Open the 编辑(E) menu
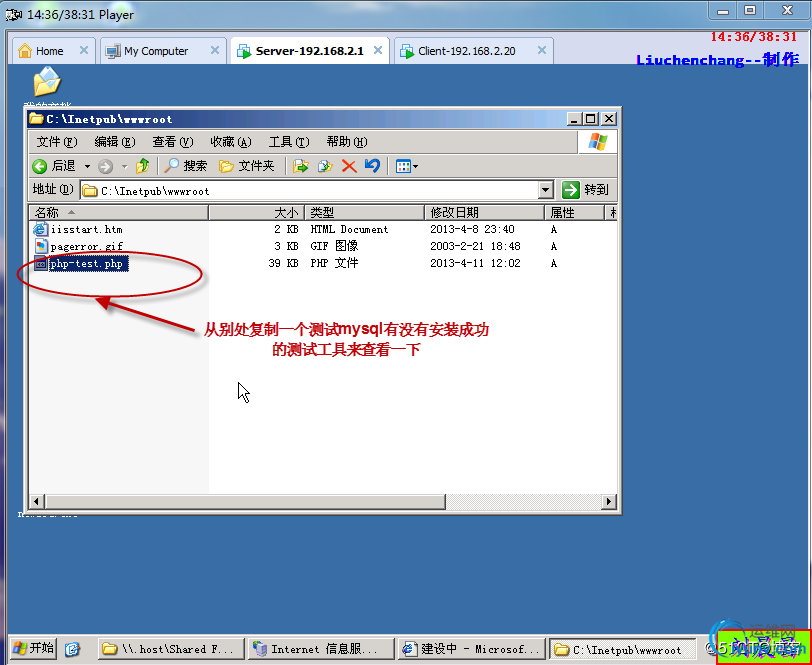Viewport: 812px width, 665px height. point(115,142)
